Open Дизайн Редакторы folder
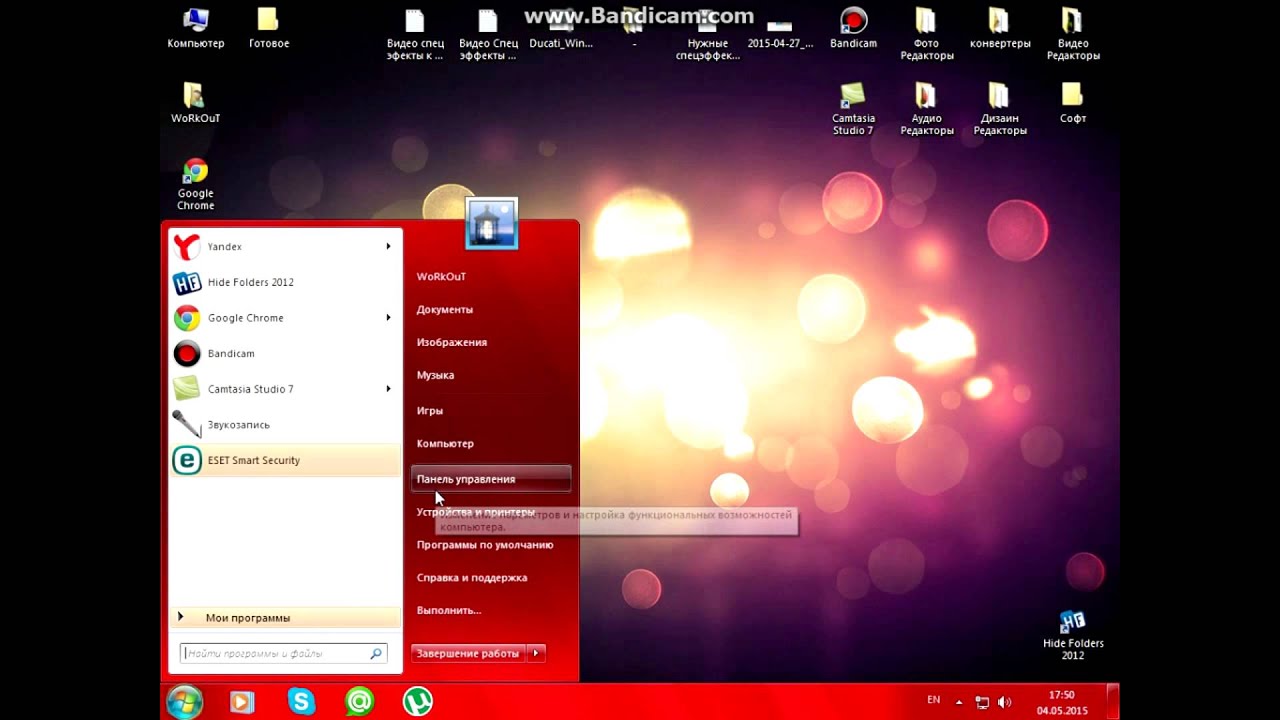This screenshot has height=720, width=1280. [999, 109]
